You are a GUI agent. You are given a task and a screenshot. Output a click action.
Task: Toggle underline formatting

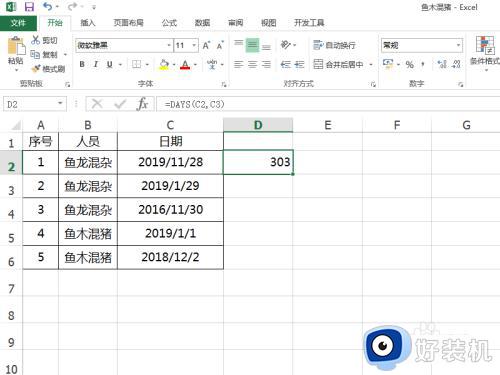click(109, 64)
